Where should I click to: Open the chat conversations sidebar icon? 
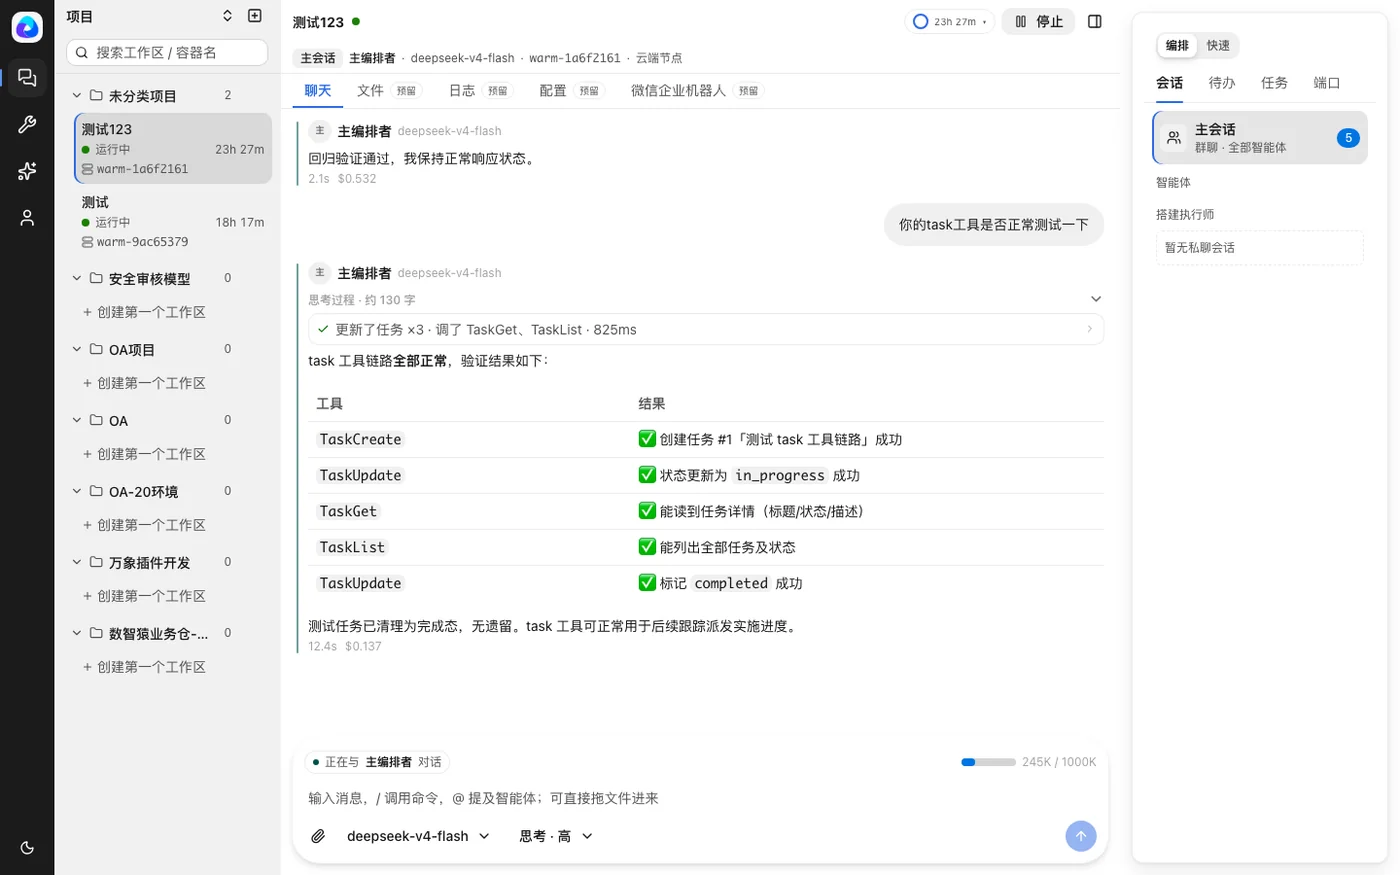click(x=27, y=77)
